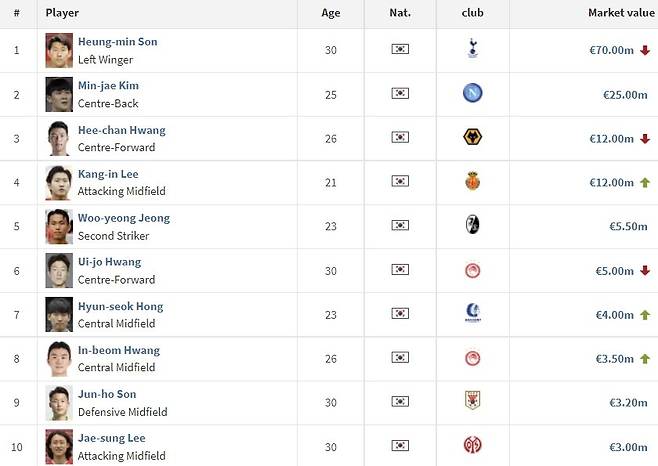Open Heung-min Son's player profile link
The width and height of the screenshot is (658, 466).
(x=117, y=42)
